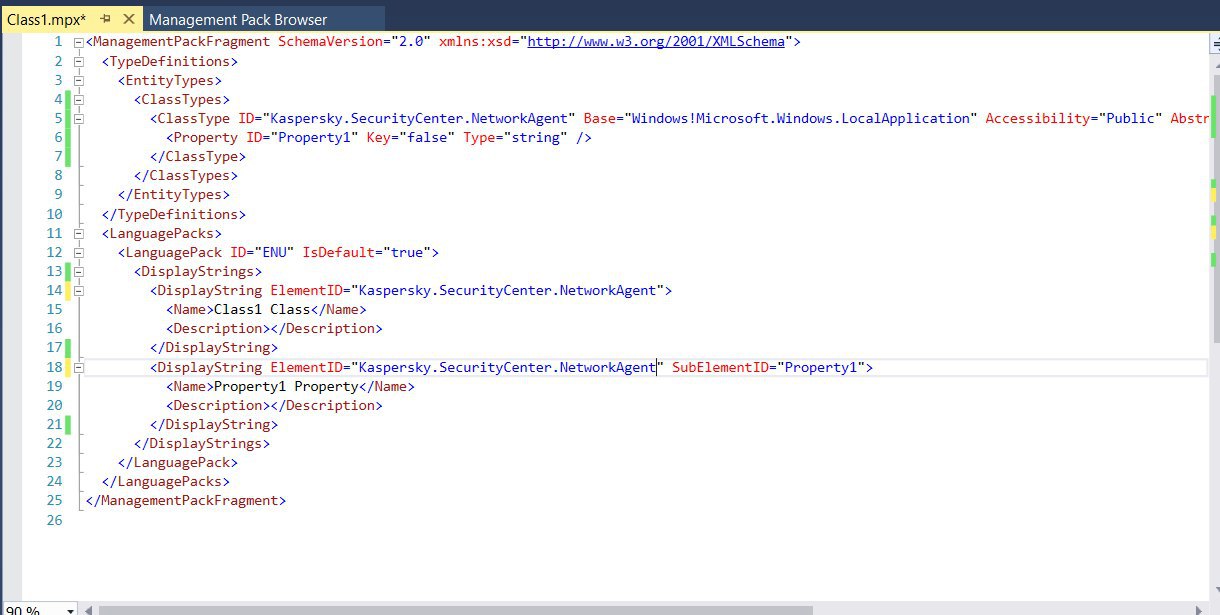Click the SchemaVersion="2.0" attribute
Image resolution: width=1220 pixels, height=615 pixels.
354,42
